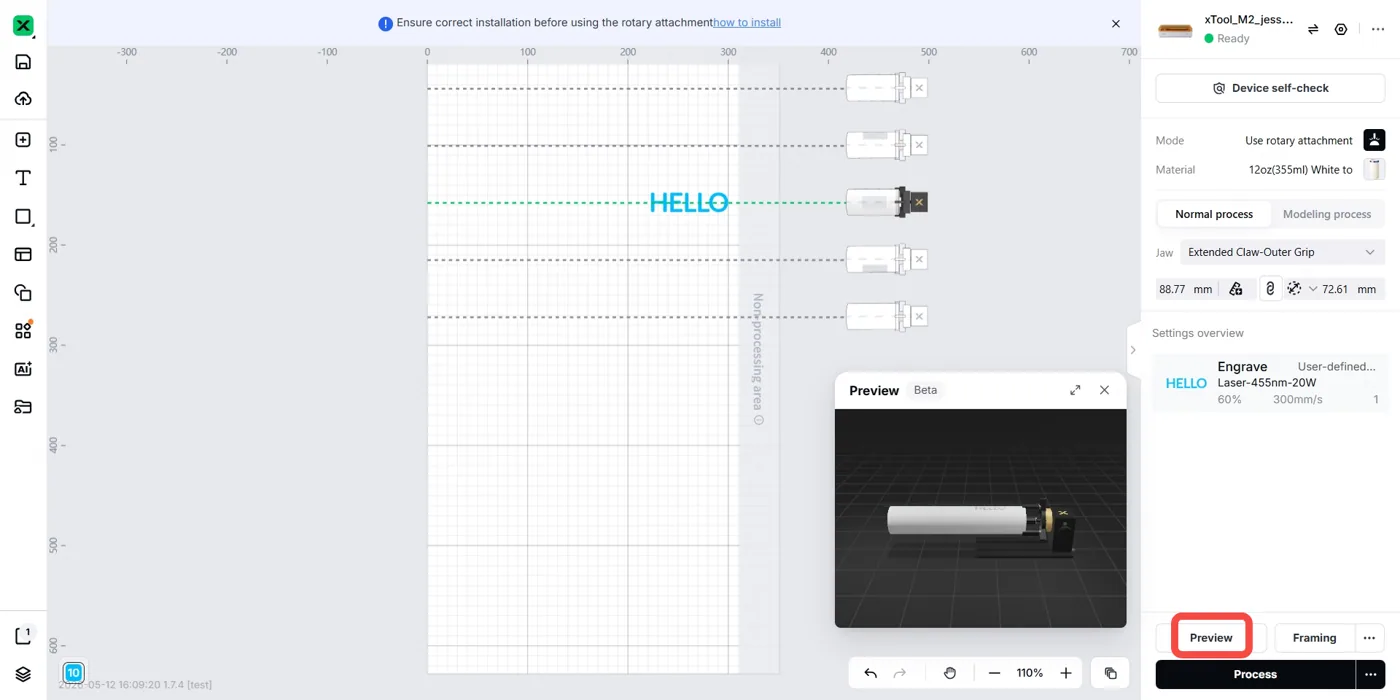Open the HELLO Engrave settings row
Viewport: 1400px width, 700px height.
point(1270,382)
